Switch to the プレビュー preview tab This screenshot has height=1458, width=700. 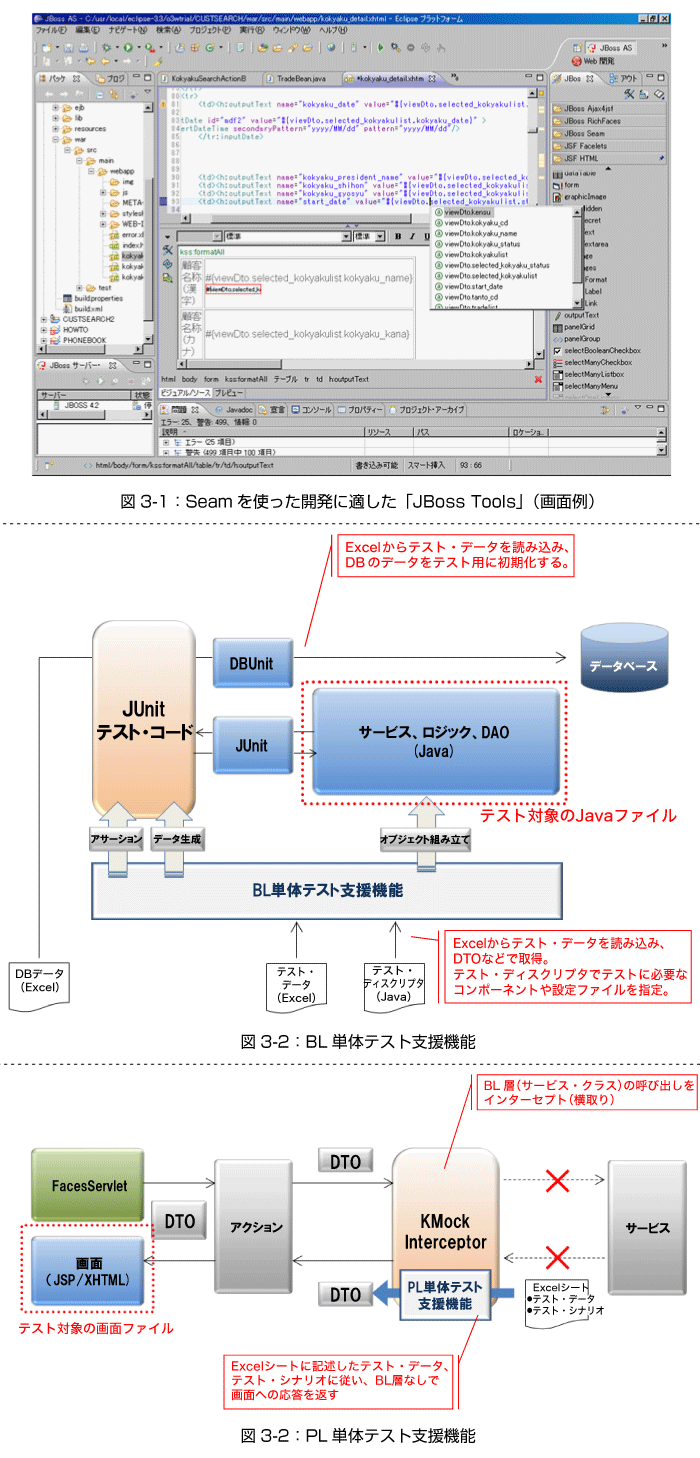coord(228,392)
